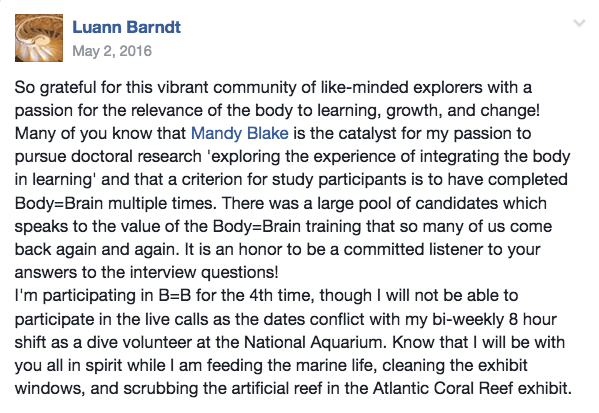This screenshot has width=599, height=413.
Task: Open Luann Barndt's profile name link
Action: point(126,28)
